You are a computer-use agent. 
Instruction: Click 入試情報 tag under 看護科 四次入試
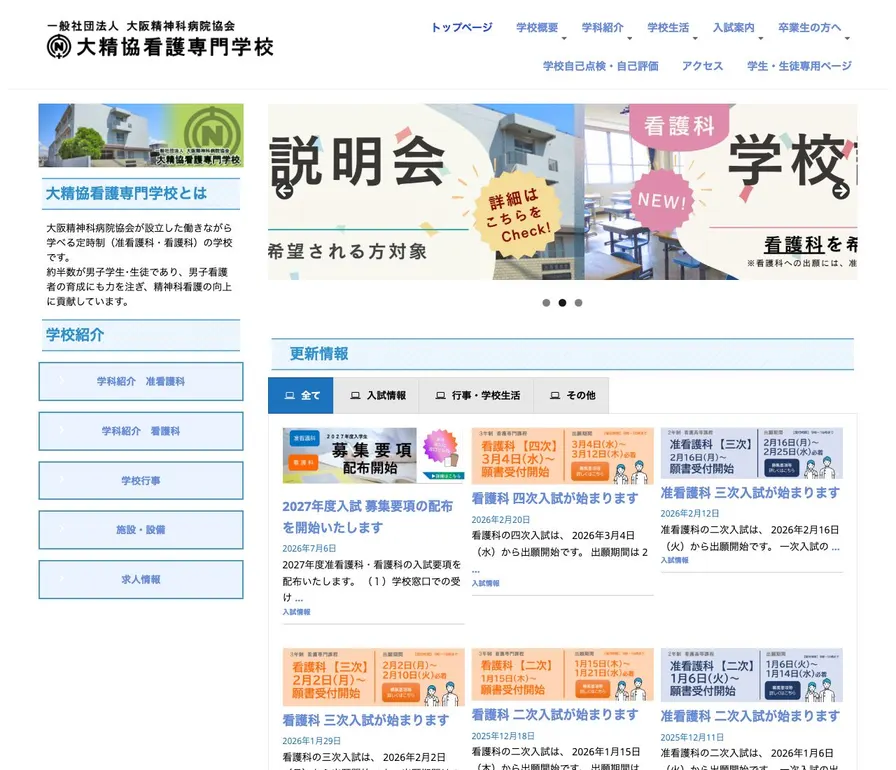pyautogui.click(x=486, y=583)
